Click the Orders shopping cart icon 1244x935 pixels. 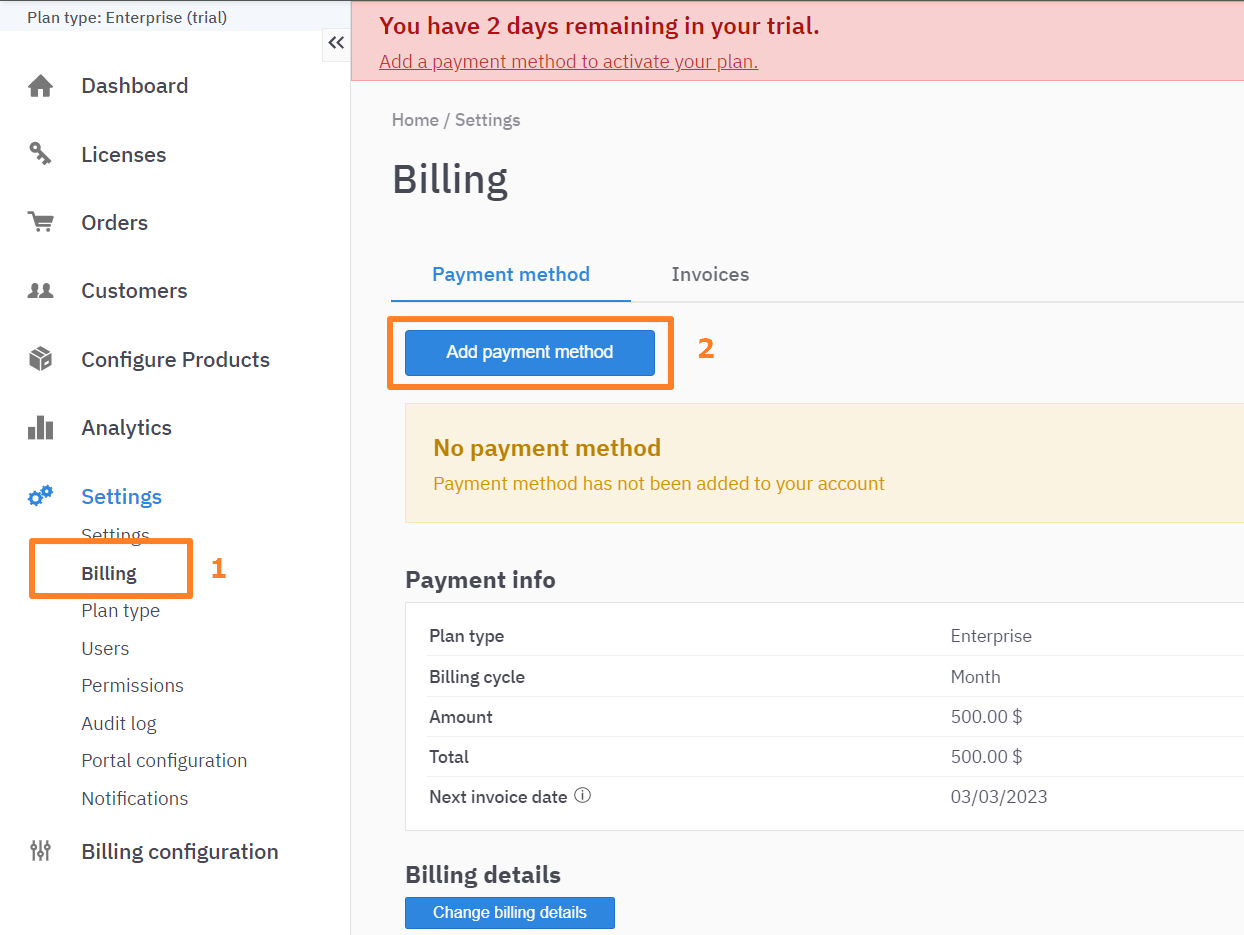click(40, 223)
